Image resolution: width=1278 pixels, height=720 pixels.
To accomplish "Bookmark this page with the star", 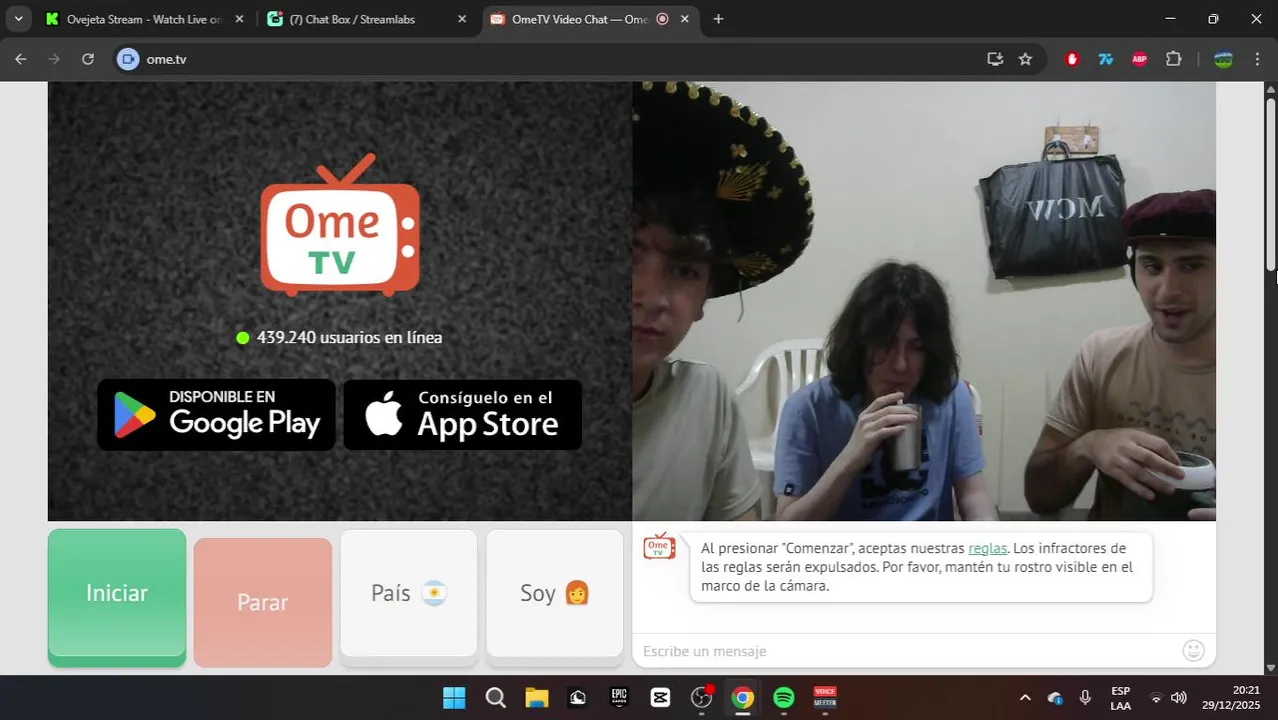I will (x=1025, y=59).
